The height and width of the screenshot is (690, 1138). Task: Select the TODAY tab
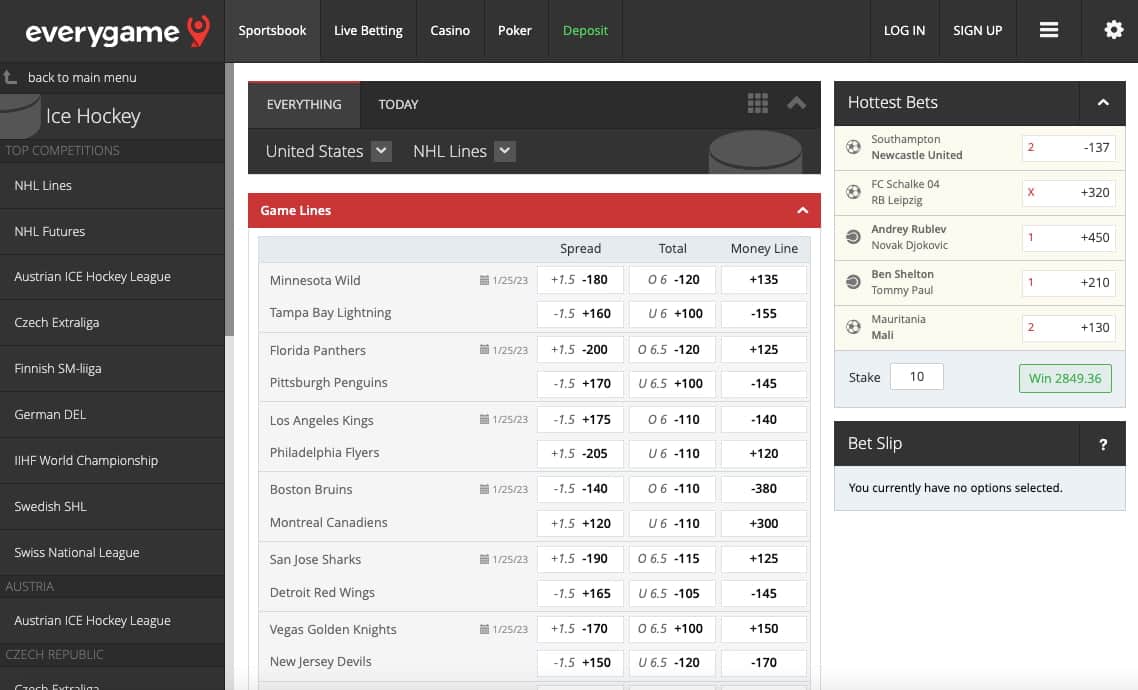pos(398,104)
